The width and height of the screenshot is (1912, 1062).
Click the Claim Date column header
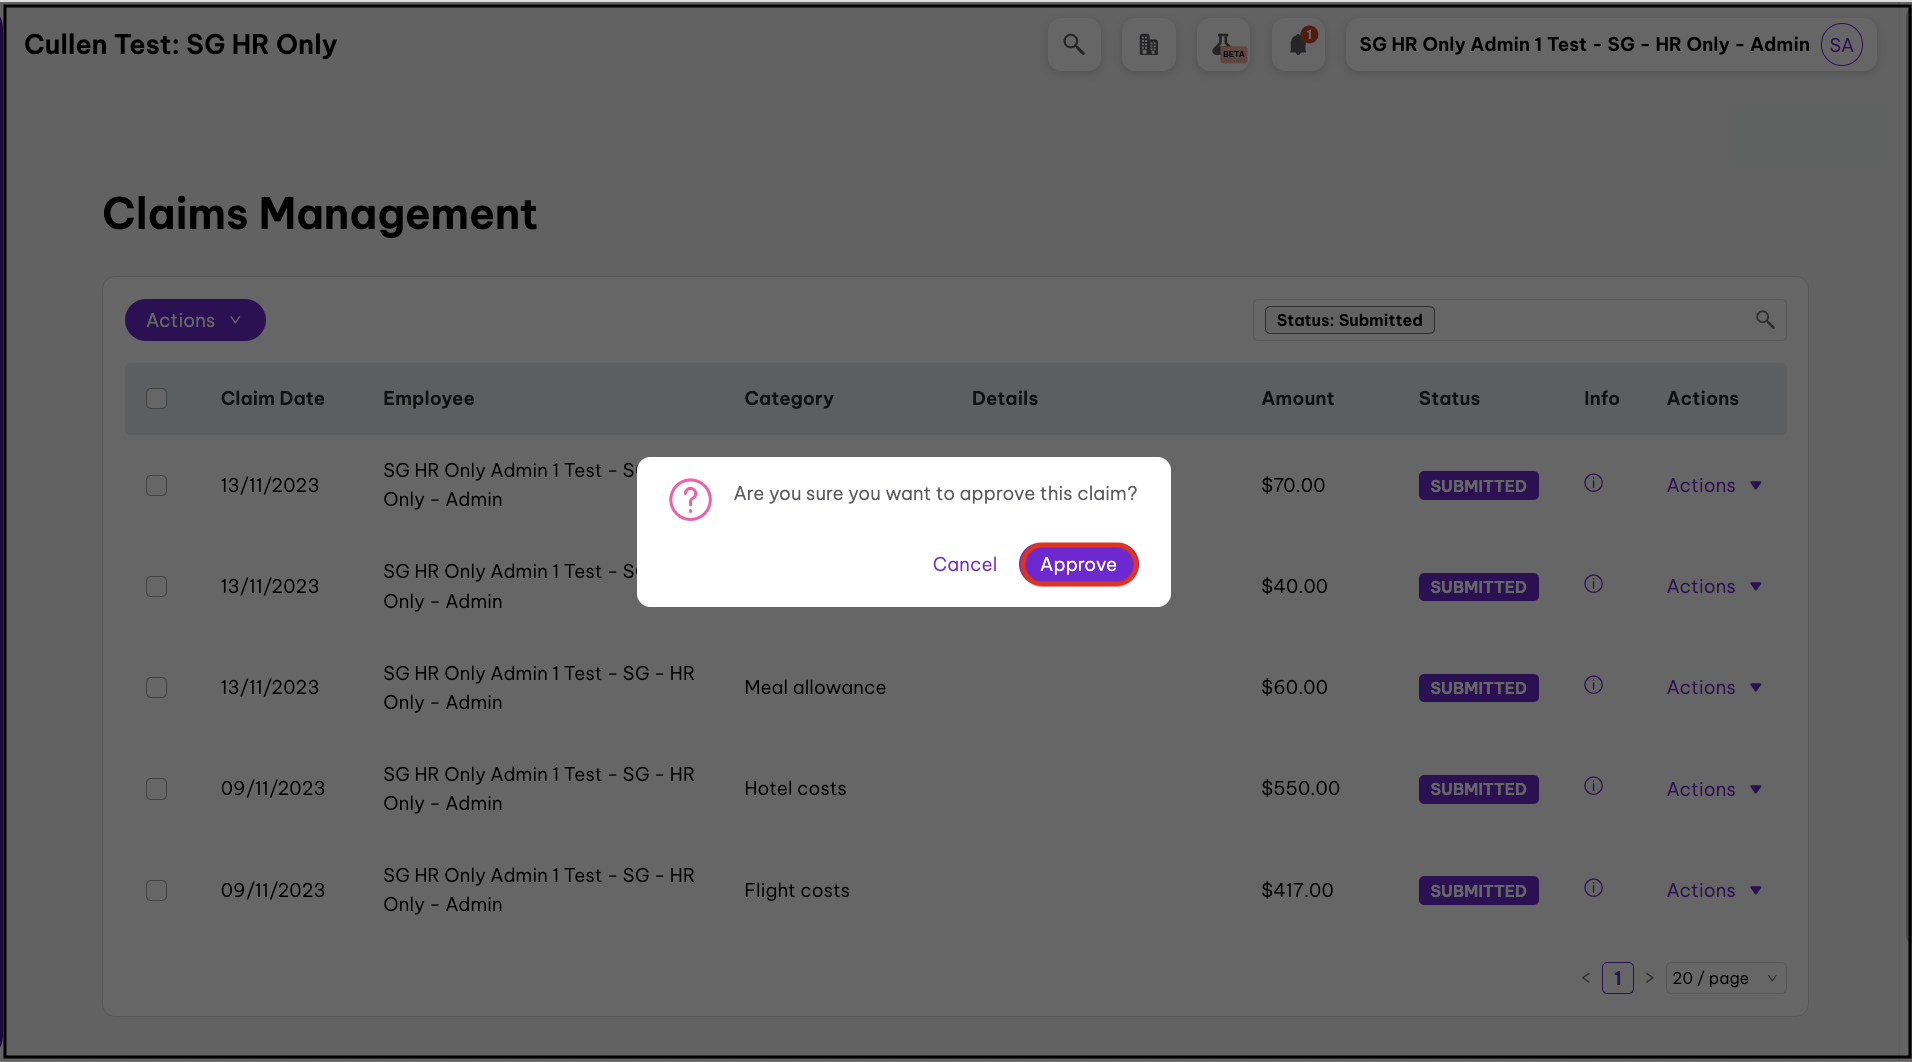point(272,399)
